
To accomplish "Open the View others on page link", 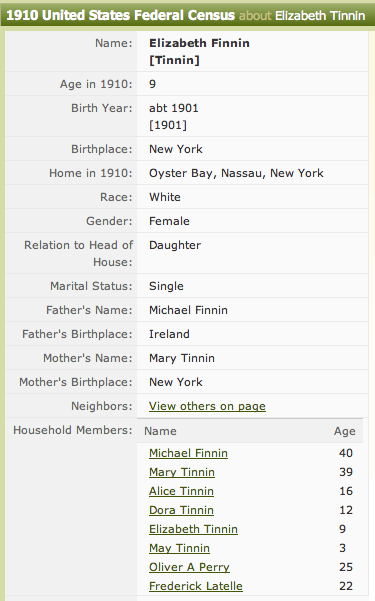I will (207, 406).
